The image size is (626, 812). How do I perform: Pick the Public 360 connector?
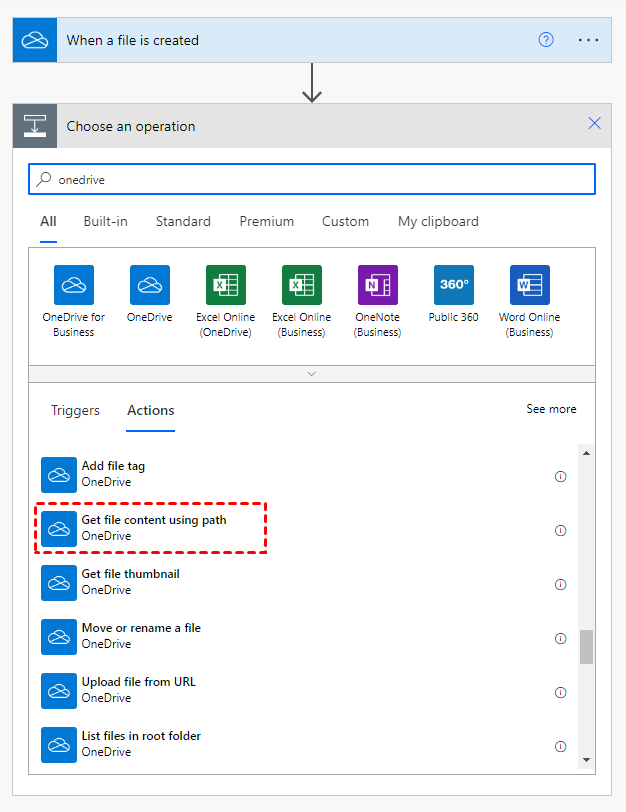[454, 285]
